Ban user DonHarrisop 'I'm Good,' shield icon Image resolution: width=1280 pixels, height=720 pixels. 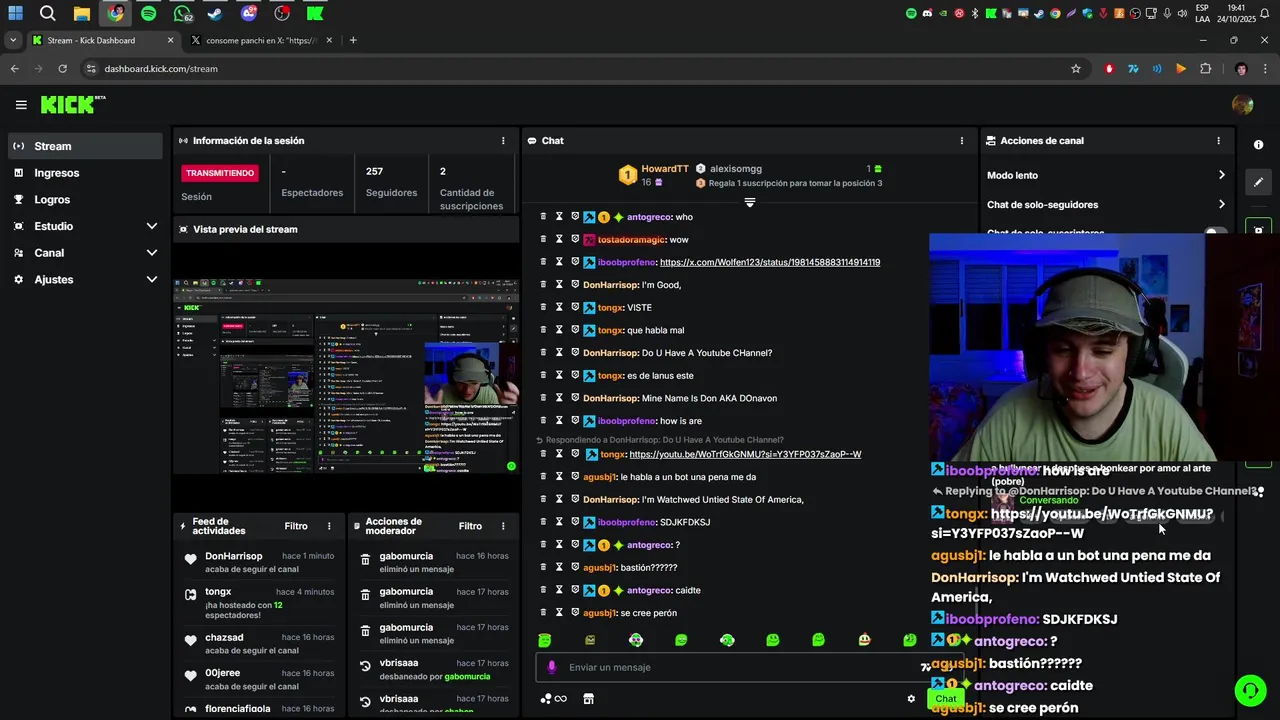575,285
